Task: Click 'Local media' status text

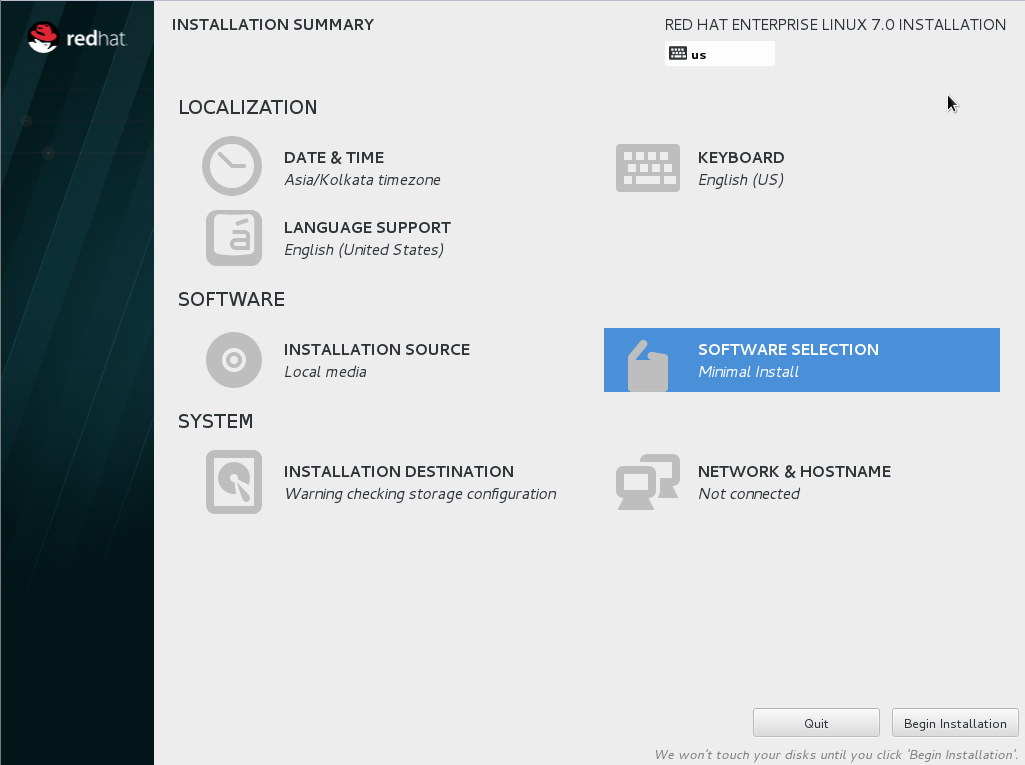Action: point(325,372)
